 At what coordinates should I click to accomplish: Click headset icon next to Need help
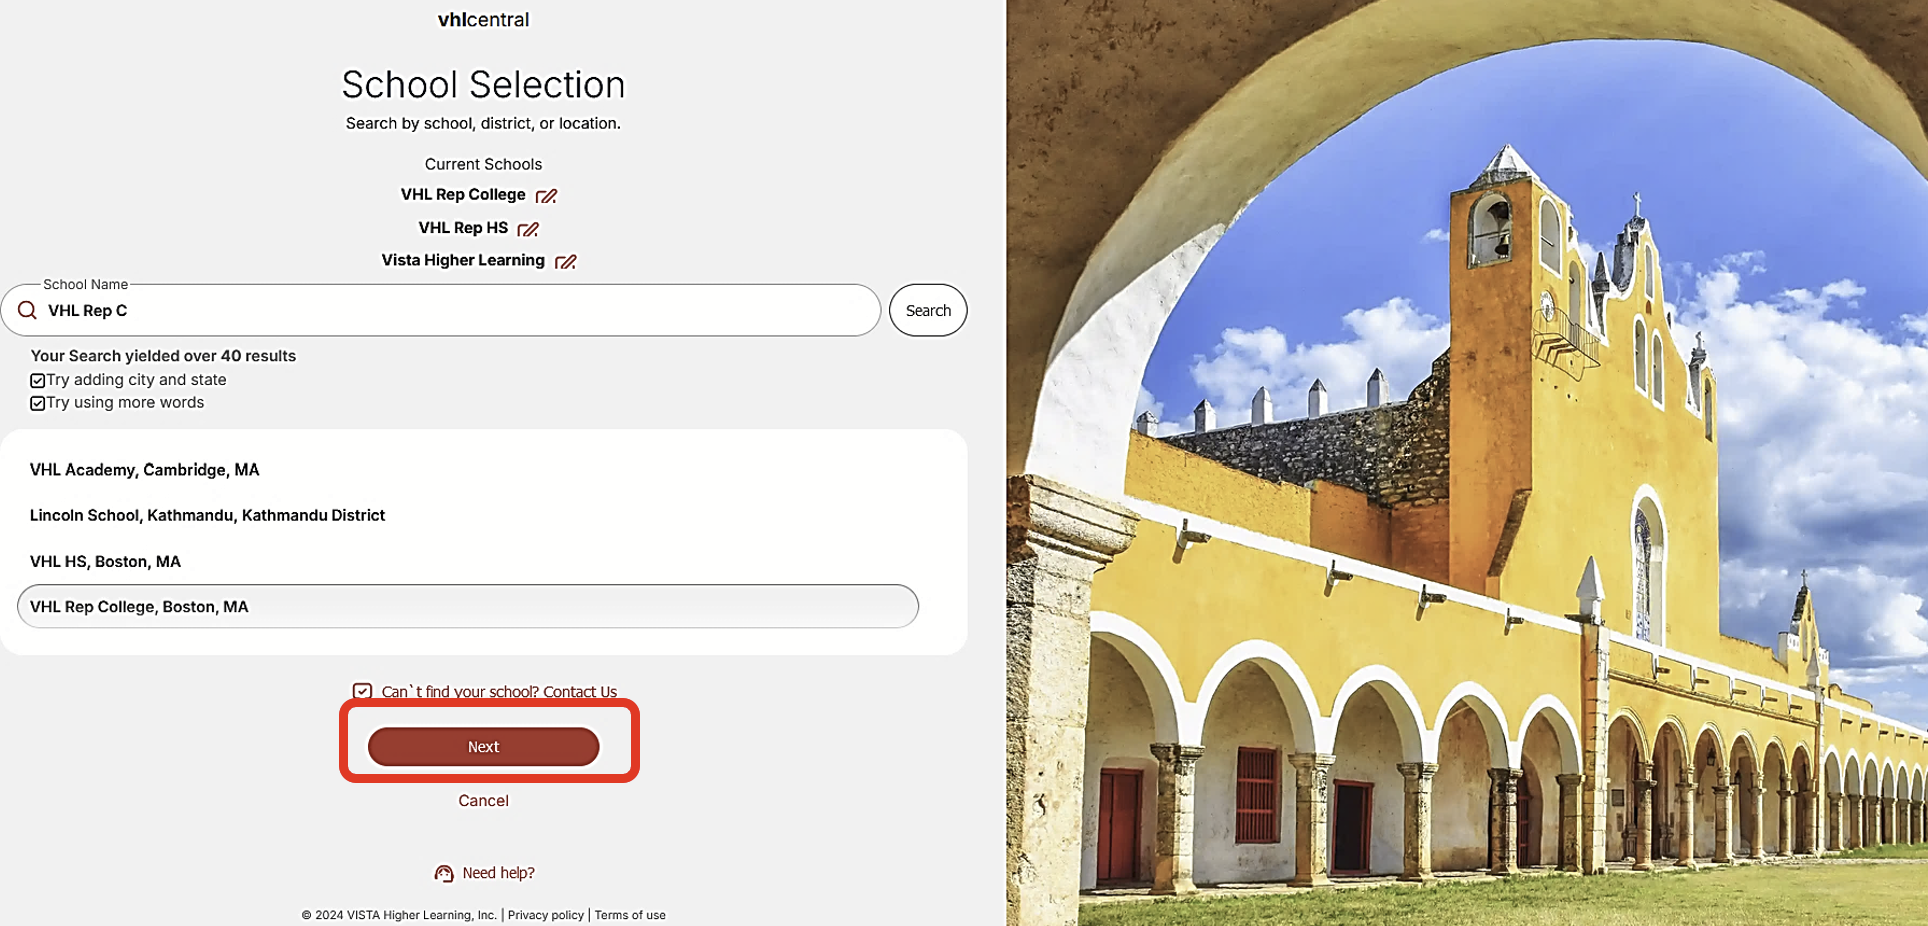click(x=444, y=873)
